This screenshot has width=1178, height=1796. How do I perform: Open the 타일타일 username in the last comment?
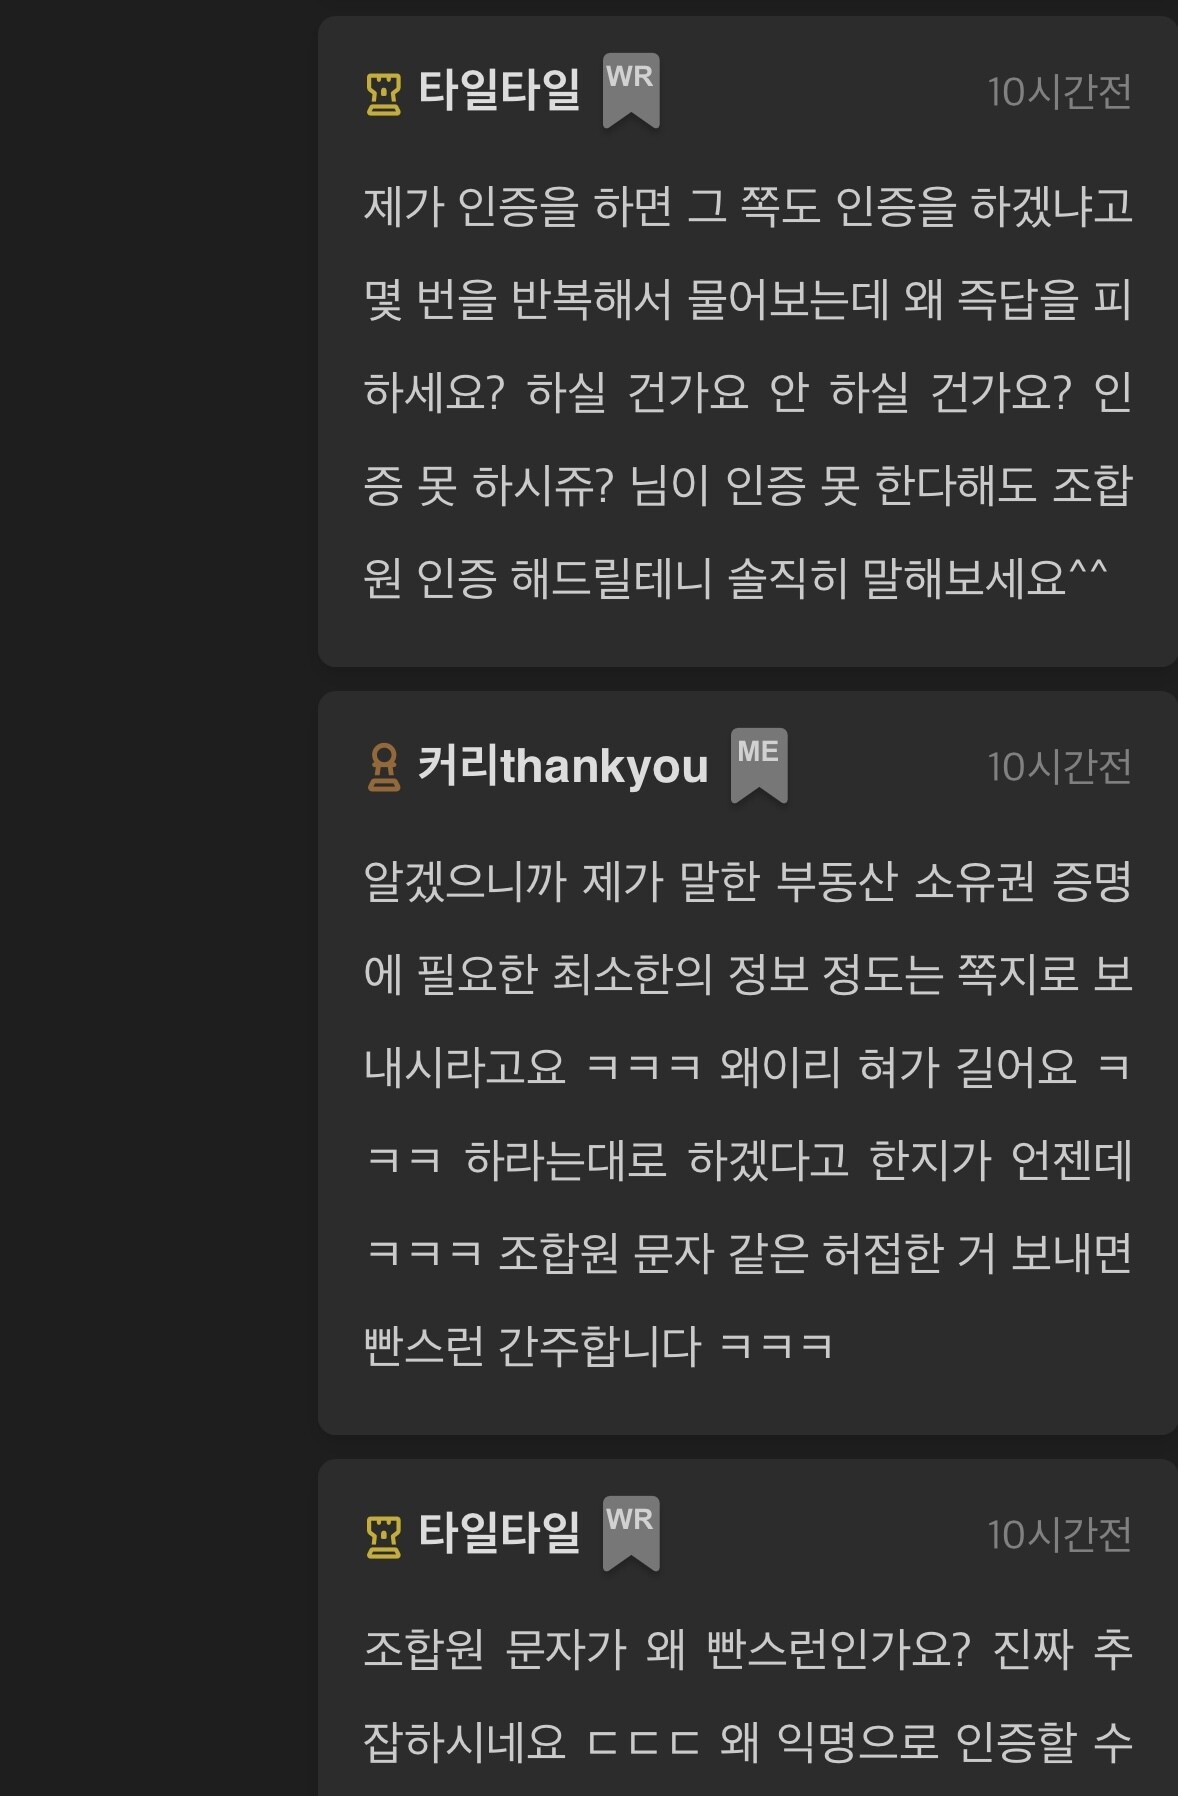pos(499,1534)
